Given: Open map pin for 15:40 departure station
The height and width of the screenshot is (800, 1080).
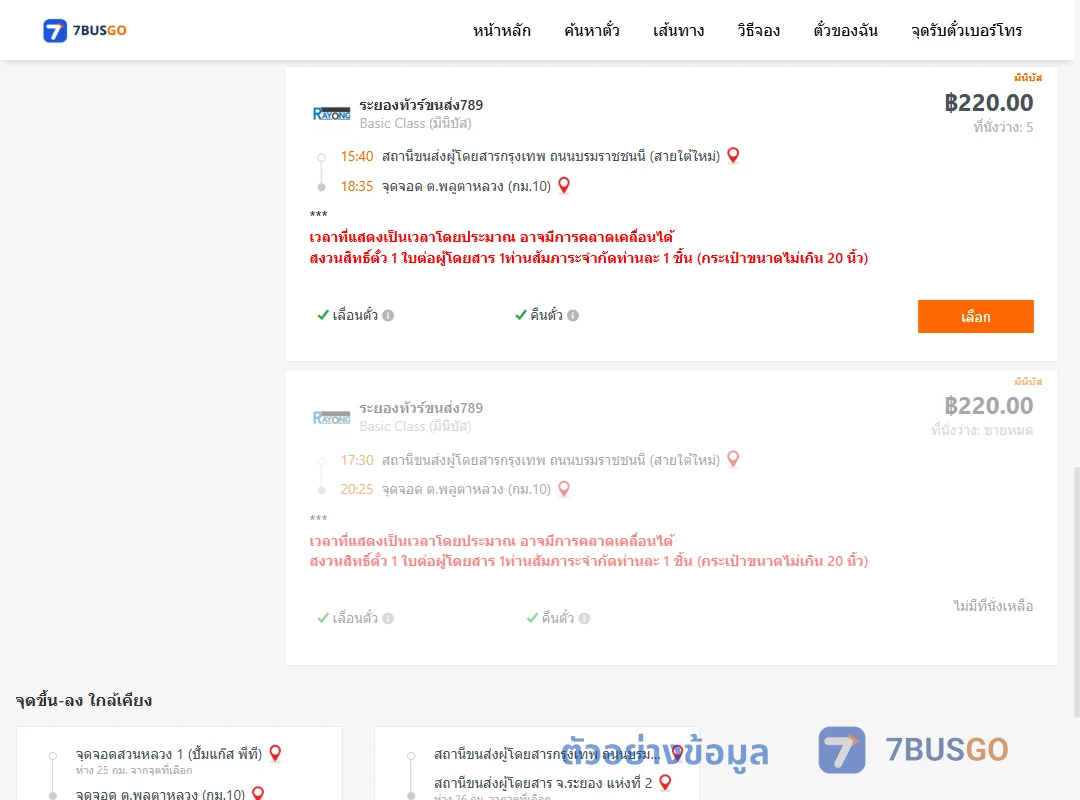Looking at the screenshot, I should pyautogui.click(x=733, y=156).
